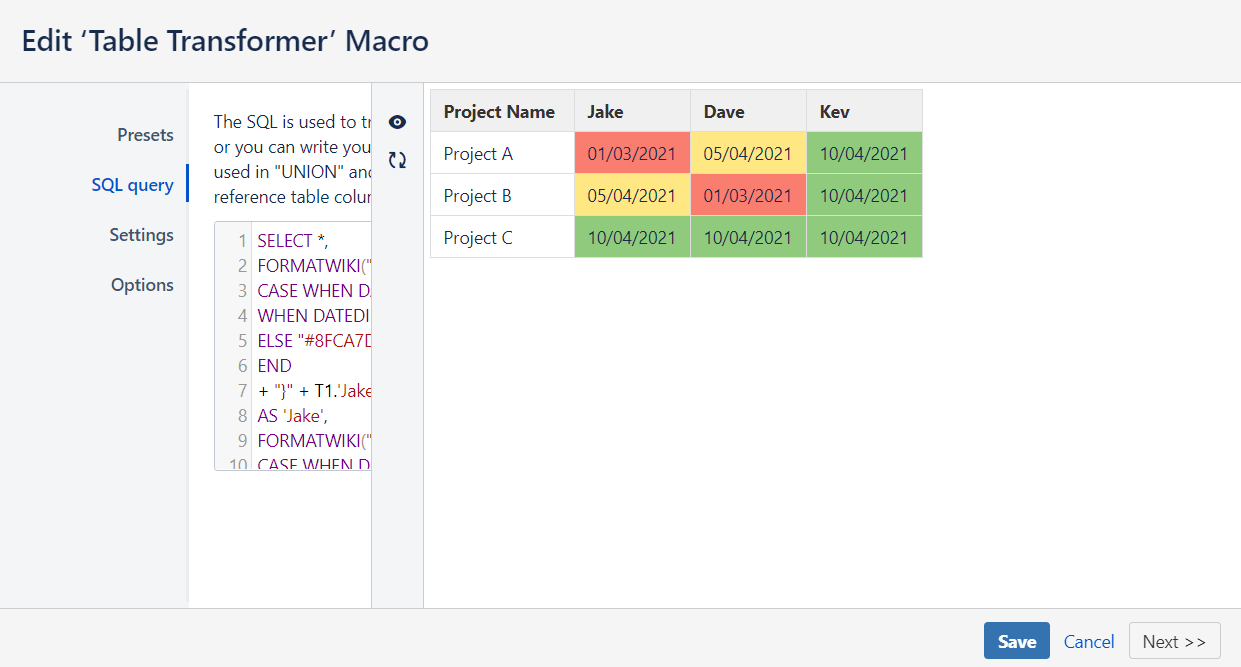Click the Edit 'Table Transformer' Macro title

[224, 41]
